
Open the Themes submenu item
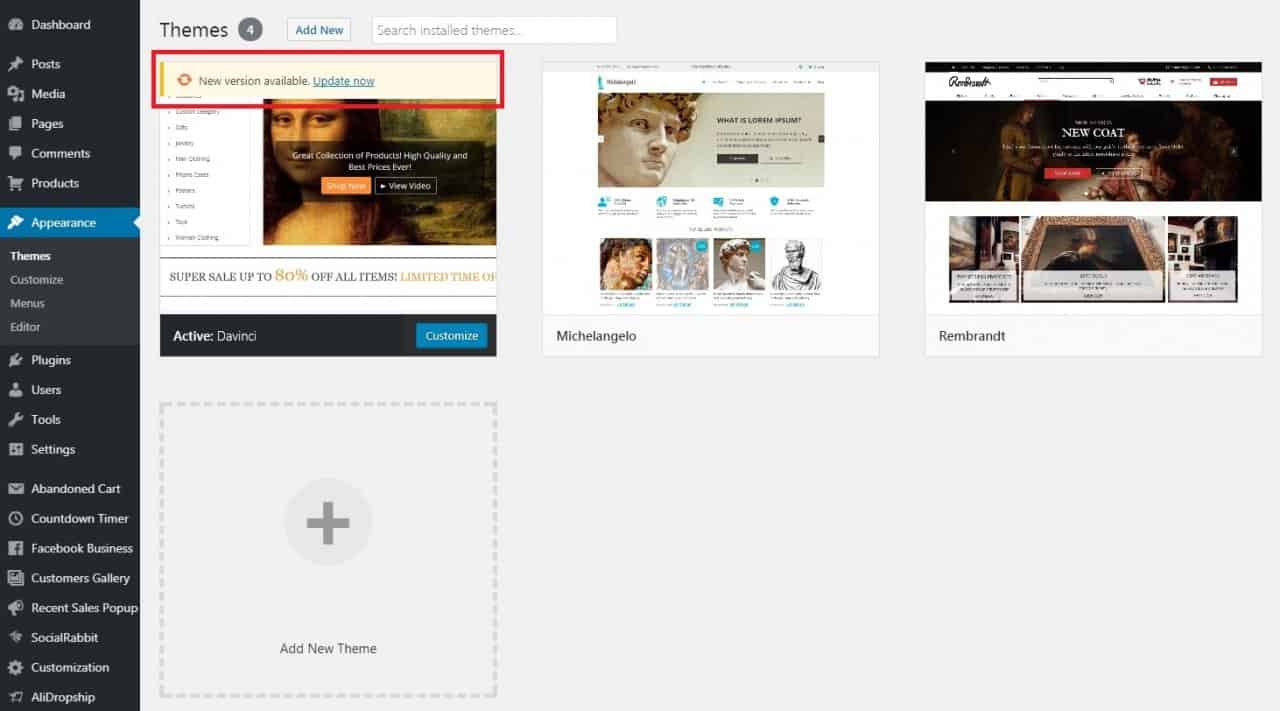click(30, 256)
